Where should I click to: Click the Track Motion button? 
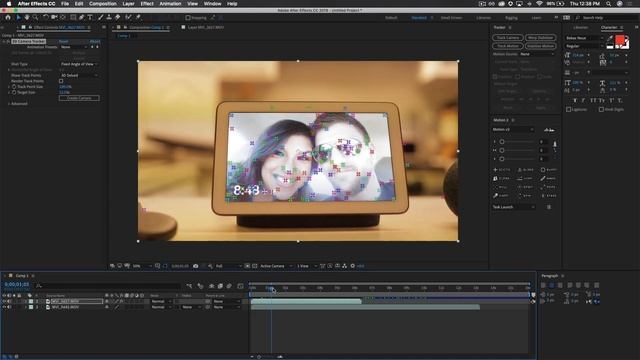click(x=508, y=46)
